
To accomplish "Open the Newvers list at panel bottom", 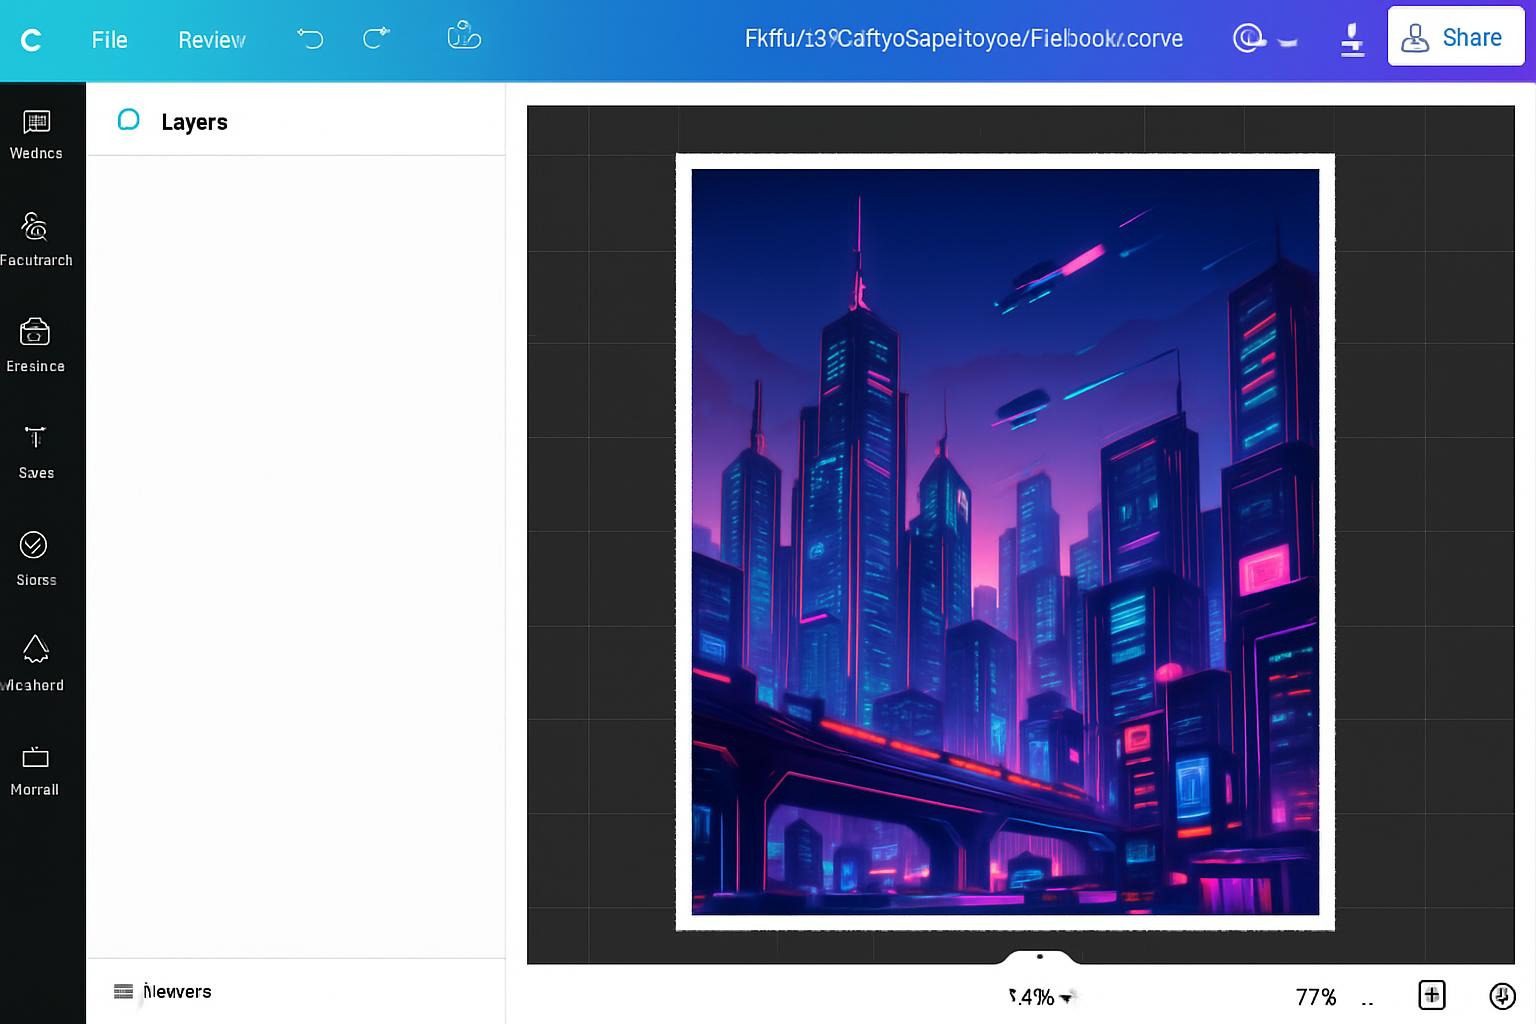I will pyautogui.click(x=163, y=991).
